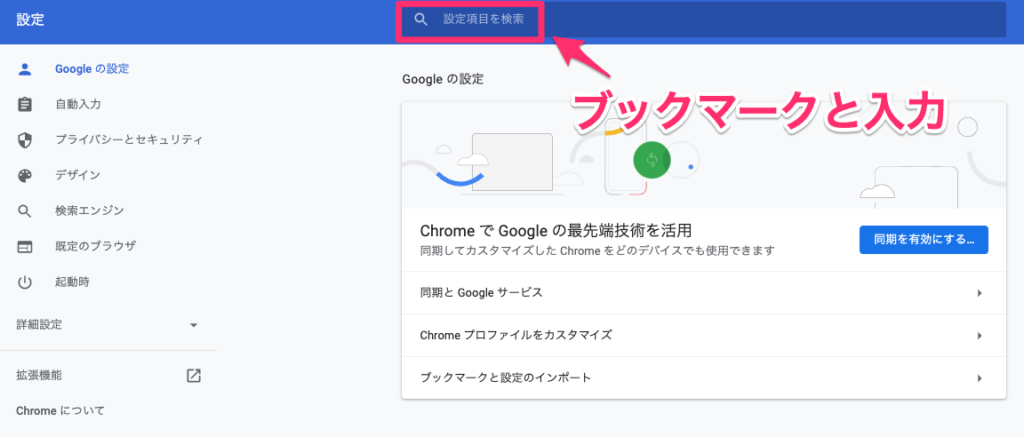Select 自動入力 in the sidebar menu
This screenshot has width=1024, height=437.
[78, 104]
